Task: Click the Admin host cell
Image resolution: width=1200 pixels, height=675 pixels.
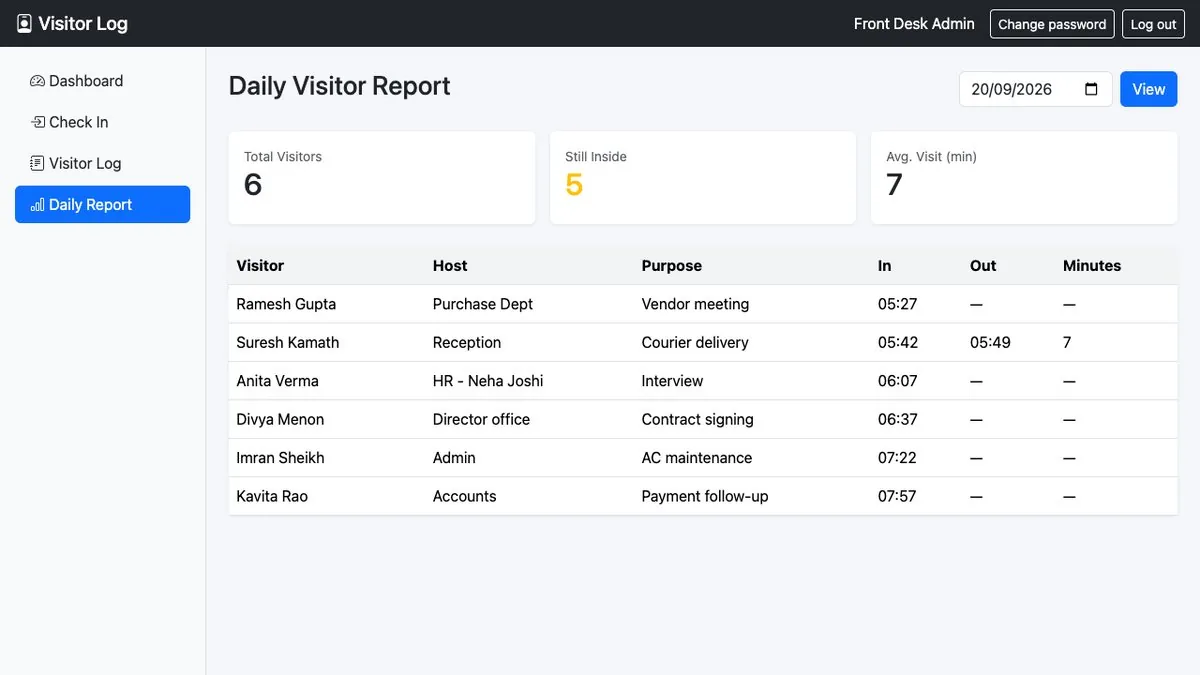Action: (x=454, y=458)
